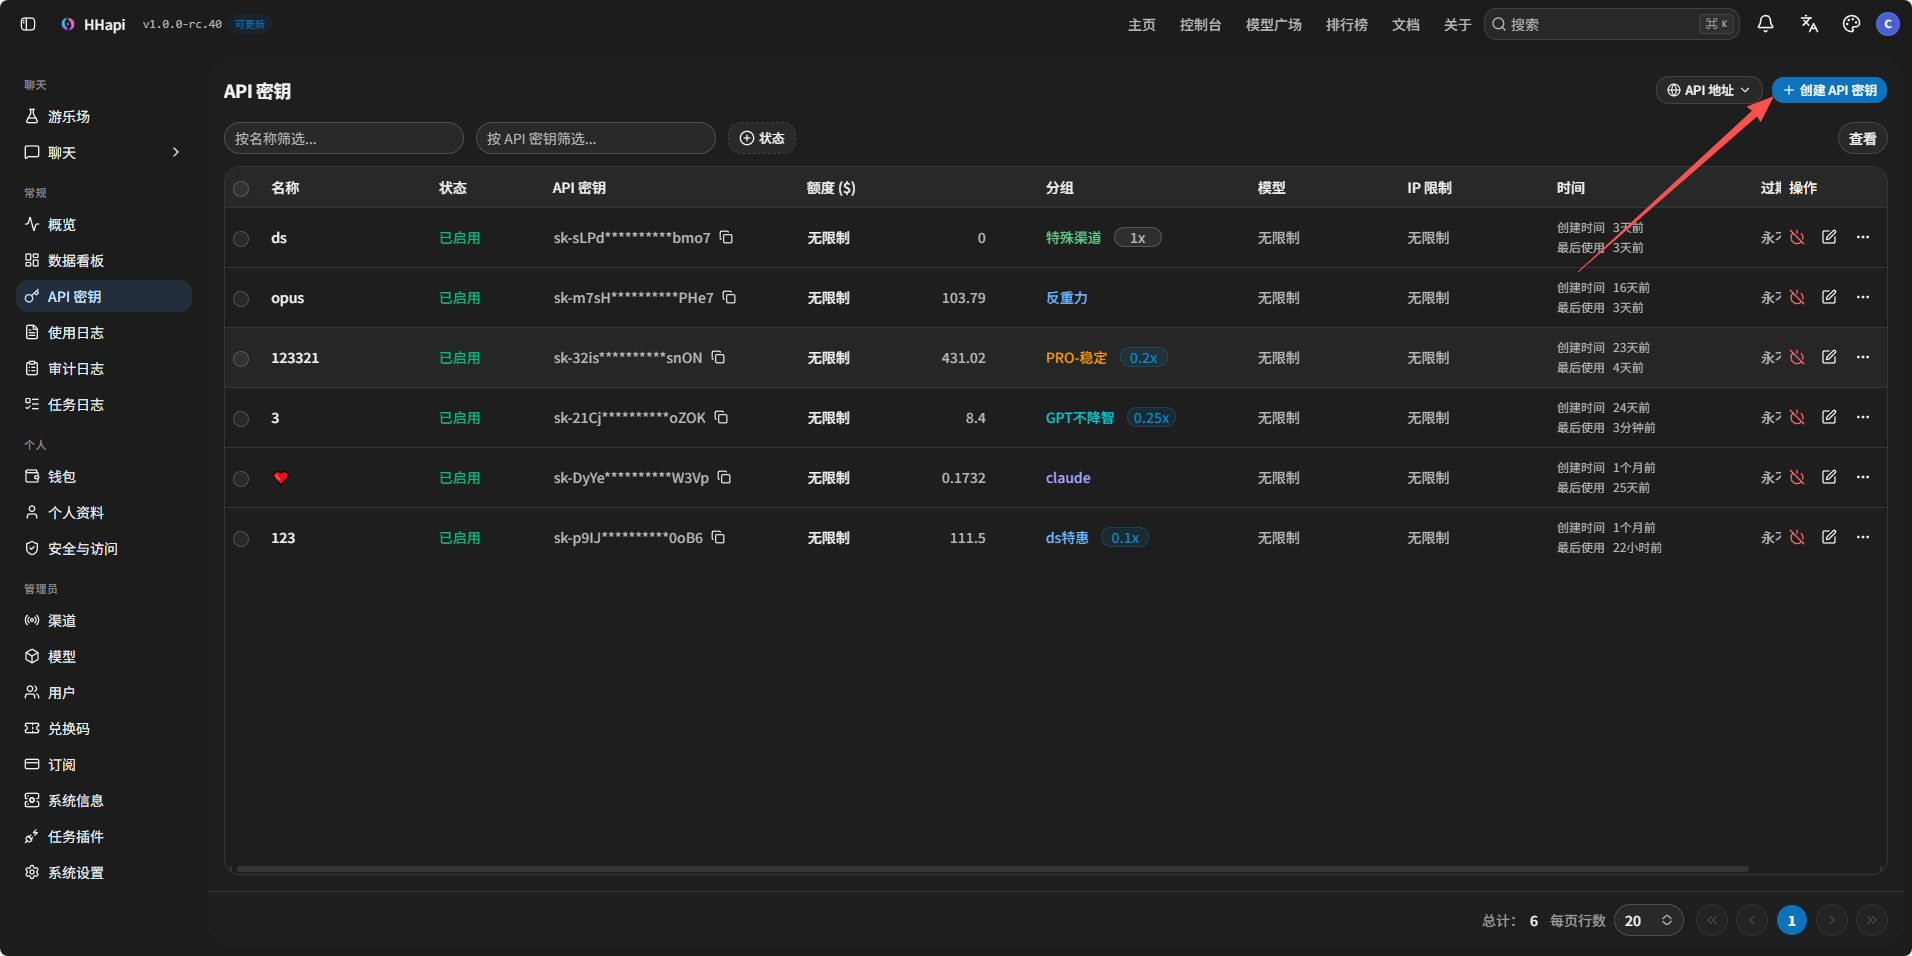
Task: Open the notifications bell
Action: pyautogui.click(x=1766, y=24)
